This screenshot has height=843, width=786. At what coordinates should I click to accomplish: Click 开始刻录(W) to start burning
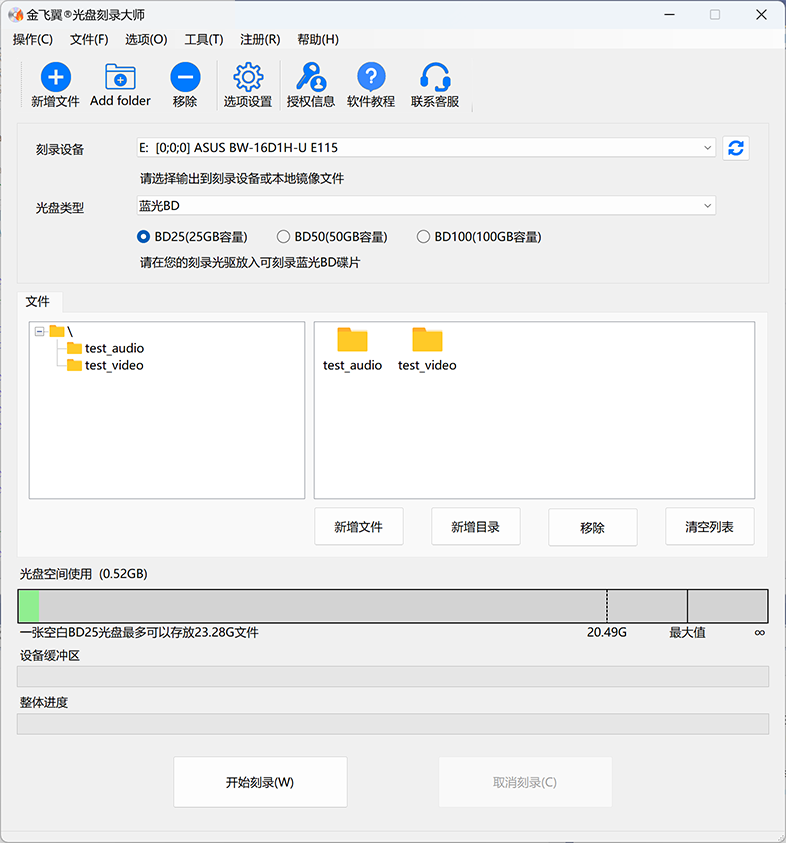coord(260,782)
